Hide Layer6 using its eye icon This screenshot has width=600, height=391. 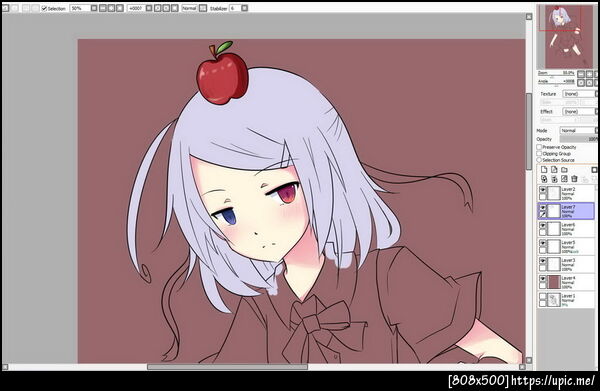point(543,225)
